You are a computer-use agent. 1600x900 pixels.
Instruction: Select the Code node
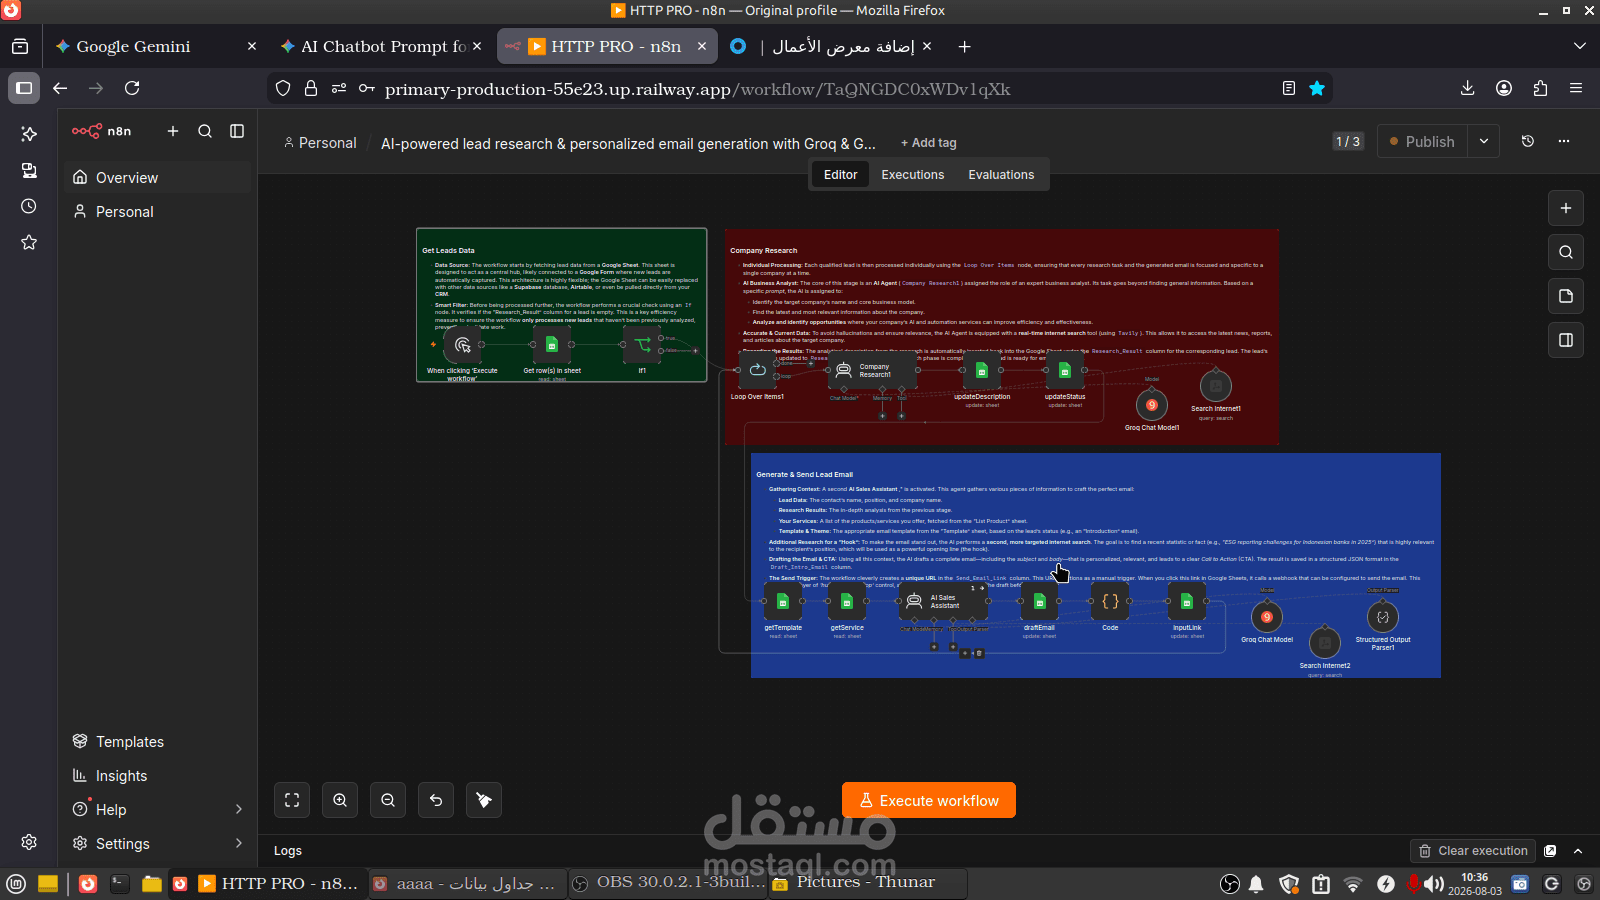click(1110, 601)
